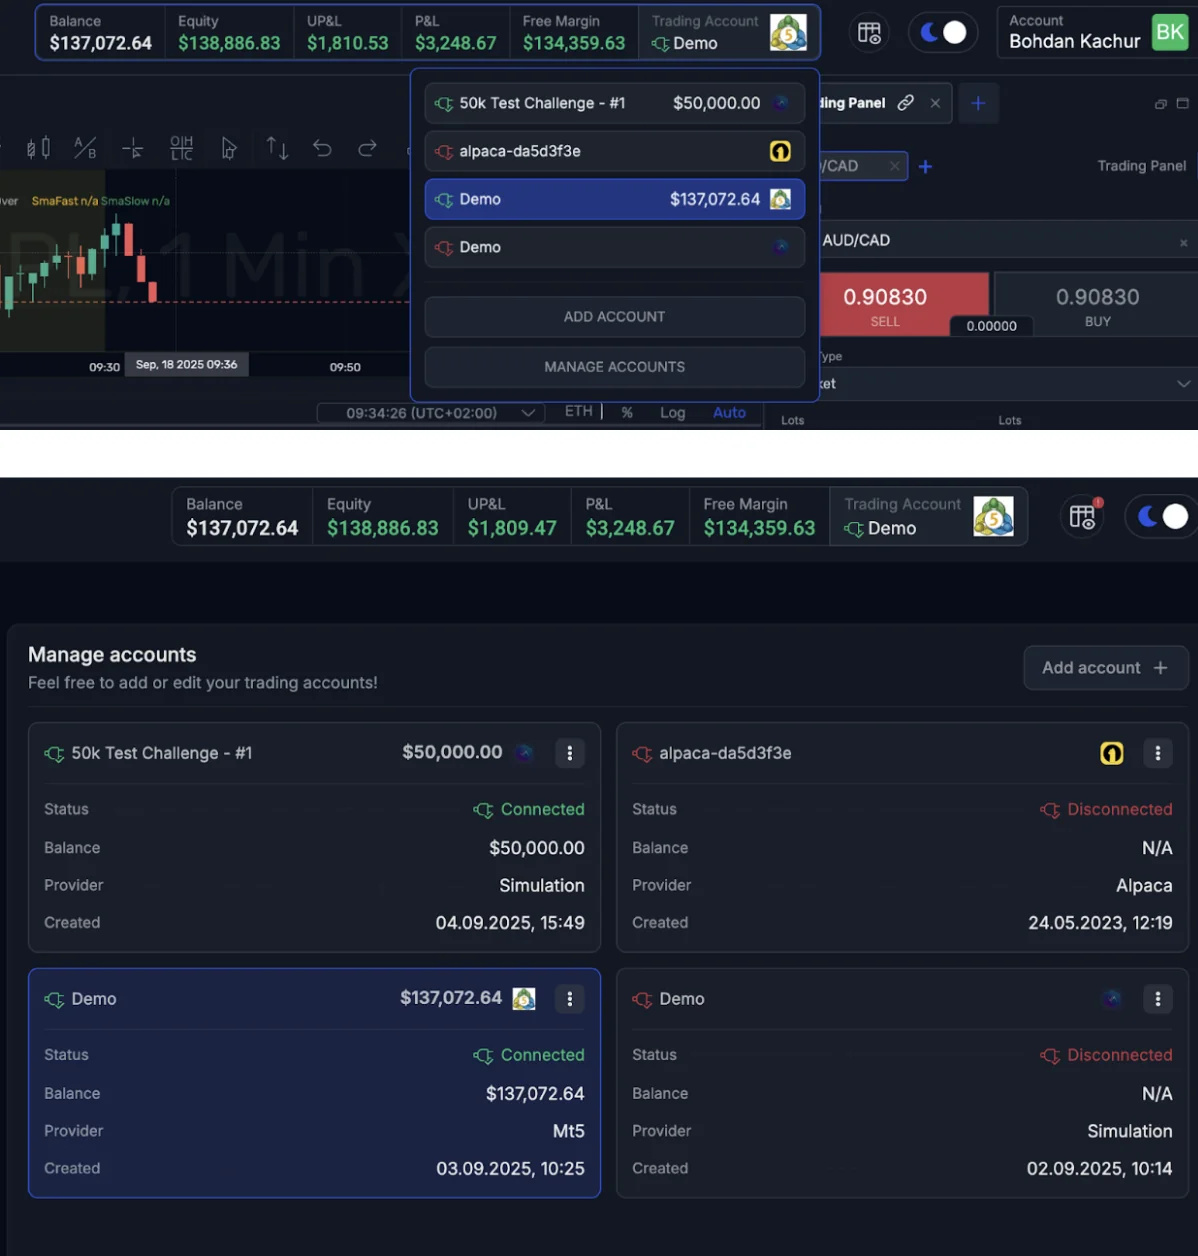1198x1256 pixels.
Task: Click the redo arrow in chart toolbar
Action: pyautogui.click(x=368, y=148)
